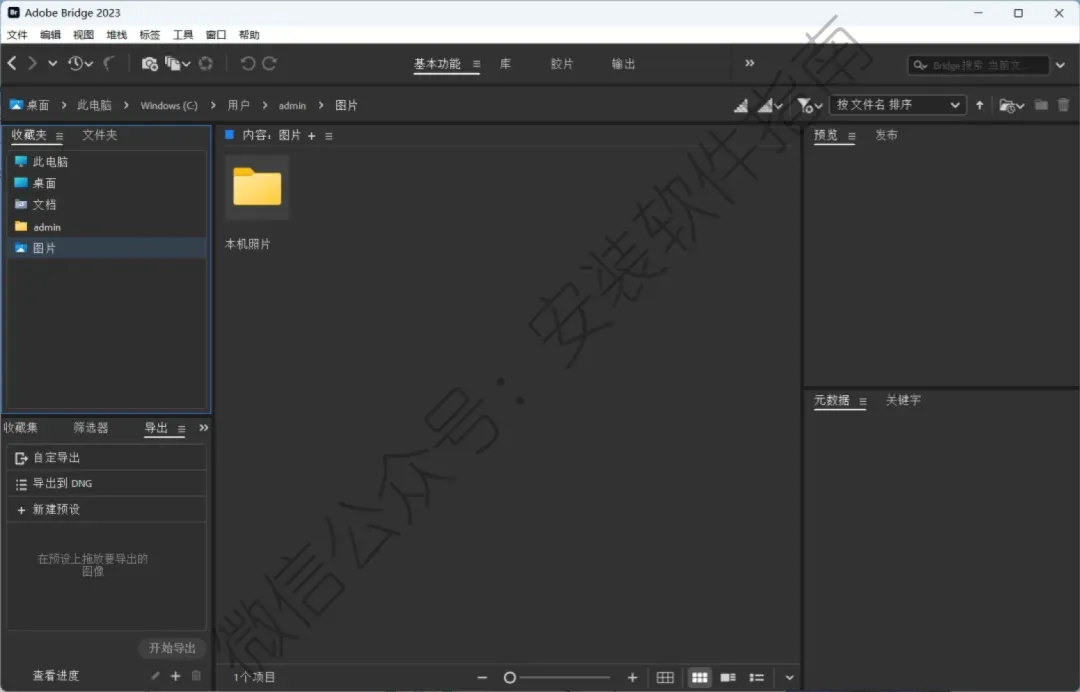Increase thumbnail size plus button
1080x692 pixels.
[x=632, y=678]
